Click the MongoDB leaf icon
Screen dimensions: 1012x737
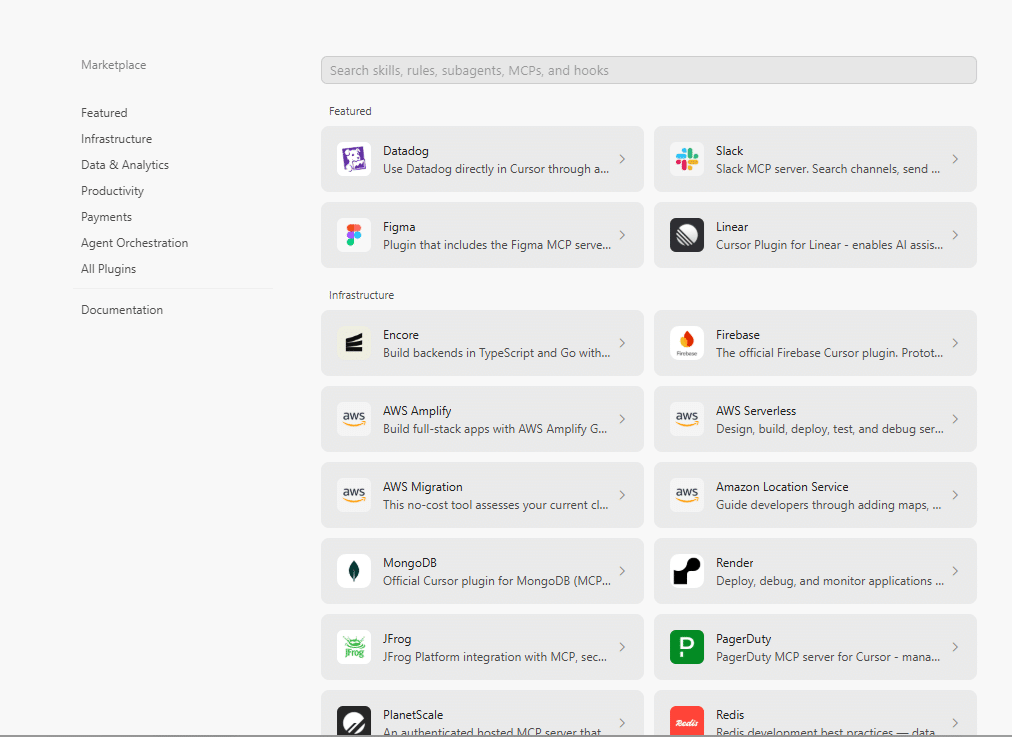(354, 571)
